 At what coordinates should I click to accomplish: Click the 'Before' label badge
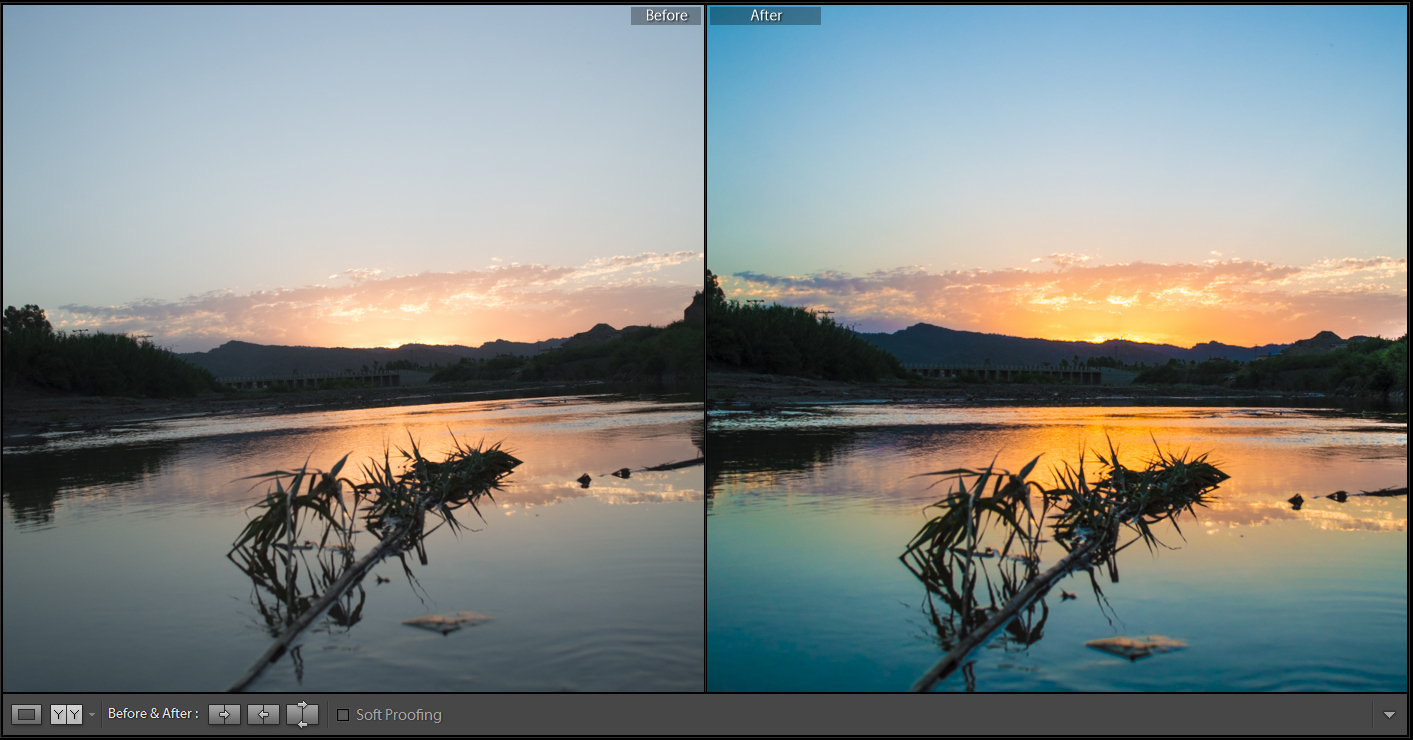coord(666,16)
